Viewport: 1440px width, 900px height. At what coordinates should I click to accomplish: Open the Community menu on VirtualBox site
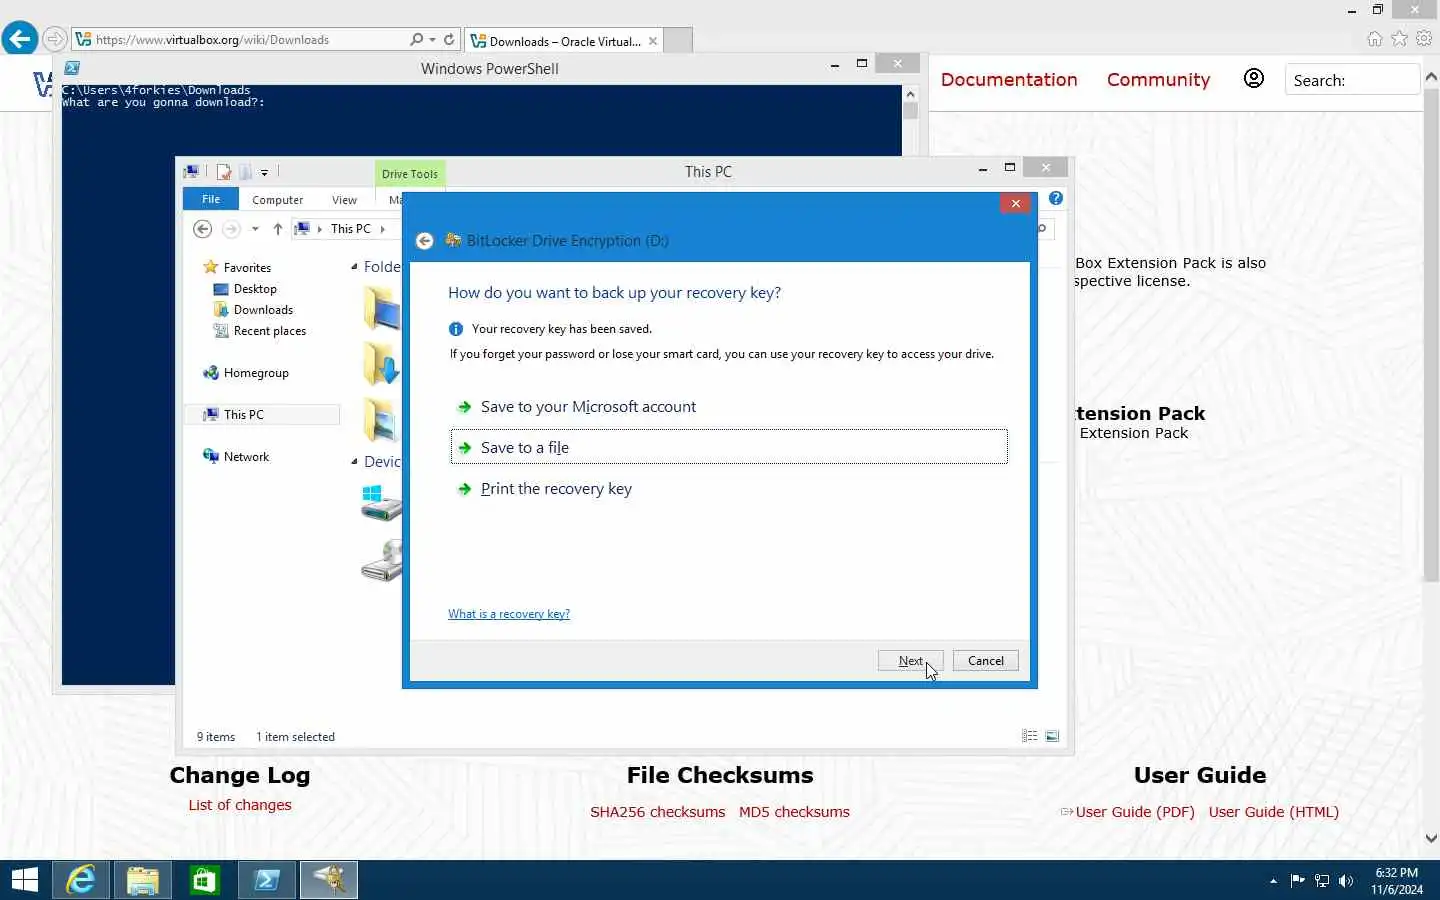(1158, 80)
